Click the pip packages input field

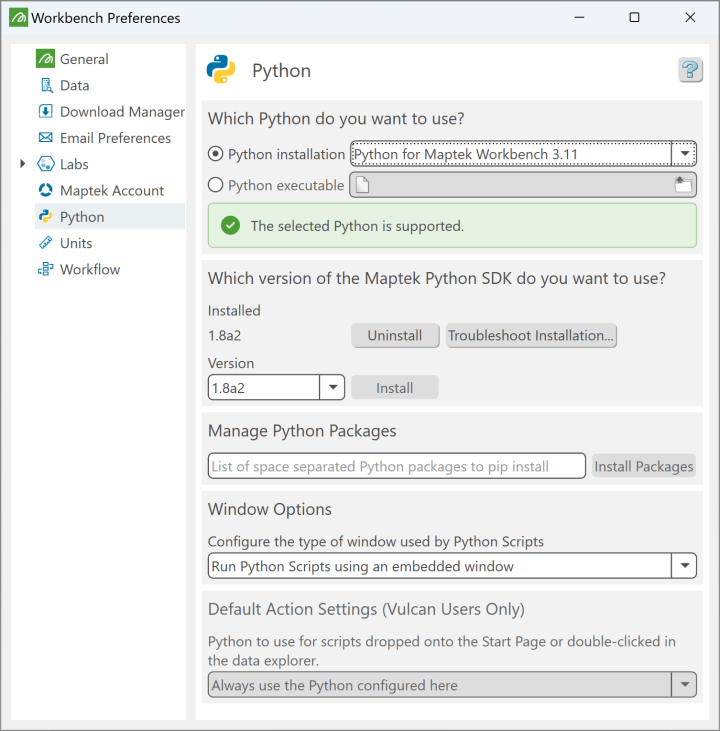(x=397, y=466)
